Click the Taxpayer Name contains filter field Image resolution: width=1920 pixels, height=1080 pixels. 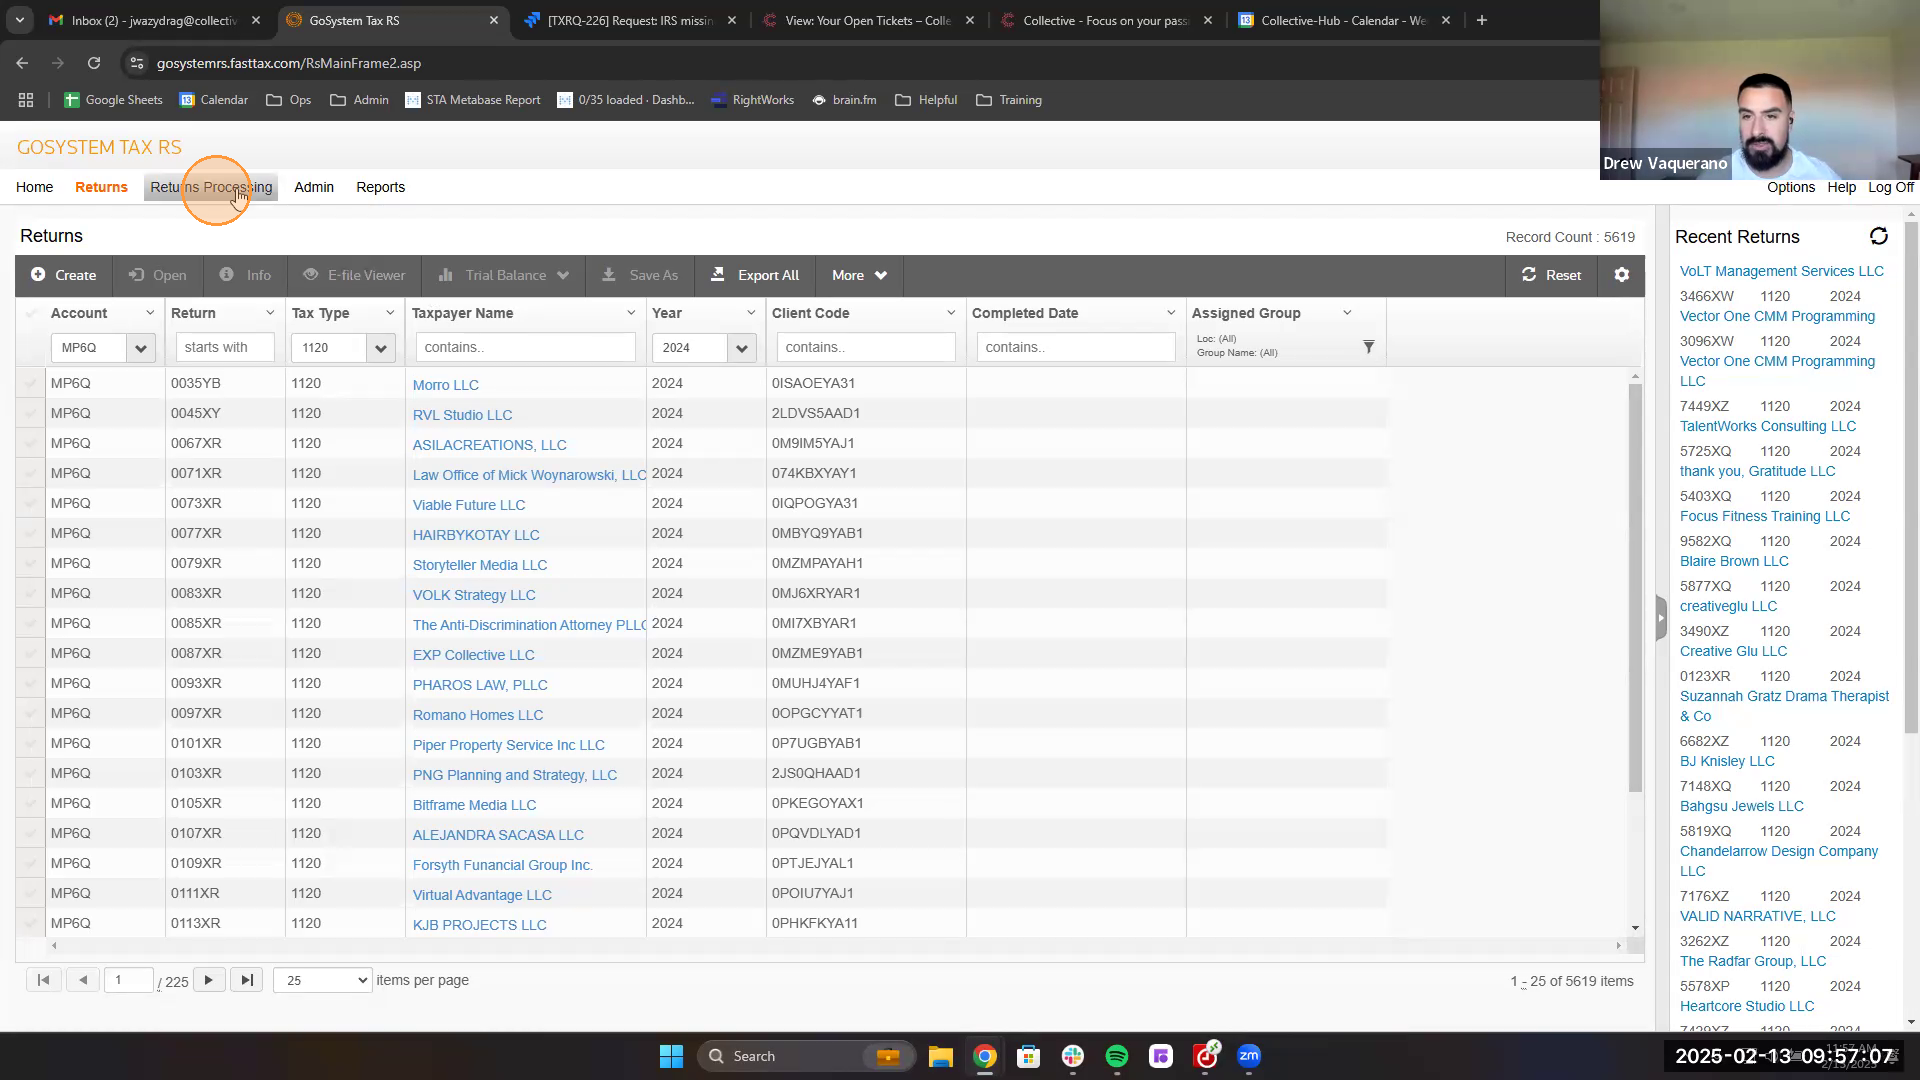[524, 347]
